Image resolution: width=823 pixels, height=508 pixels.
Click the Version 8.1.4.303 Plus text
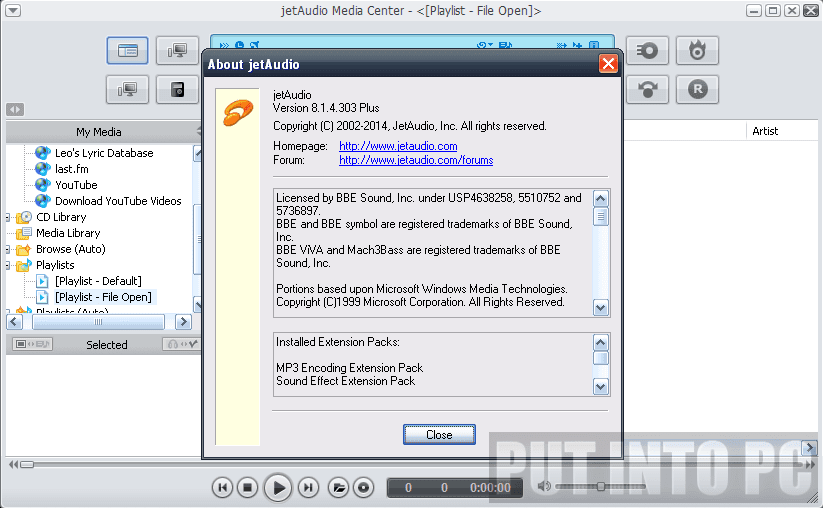326,108
